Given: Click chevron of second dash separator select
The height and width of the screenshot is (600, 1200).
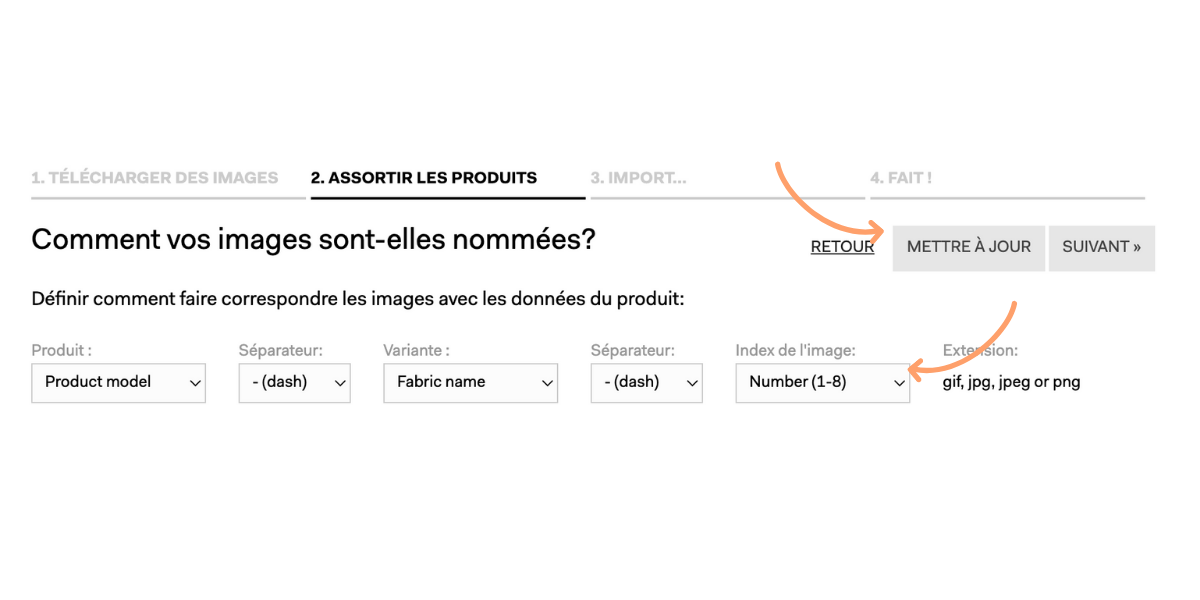Looking at the screenshot, I should coord(691,383).
